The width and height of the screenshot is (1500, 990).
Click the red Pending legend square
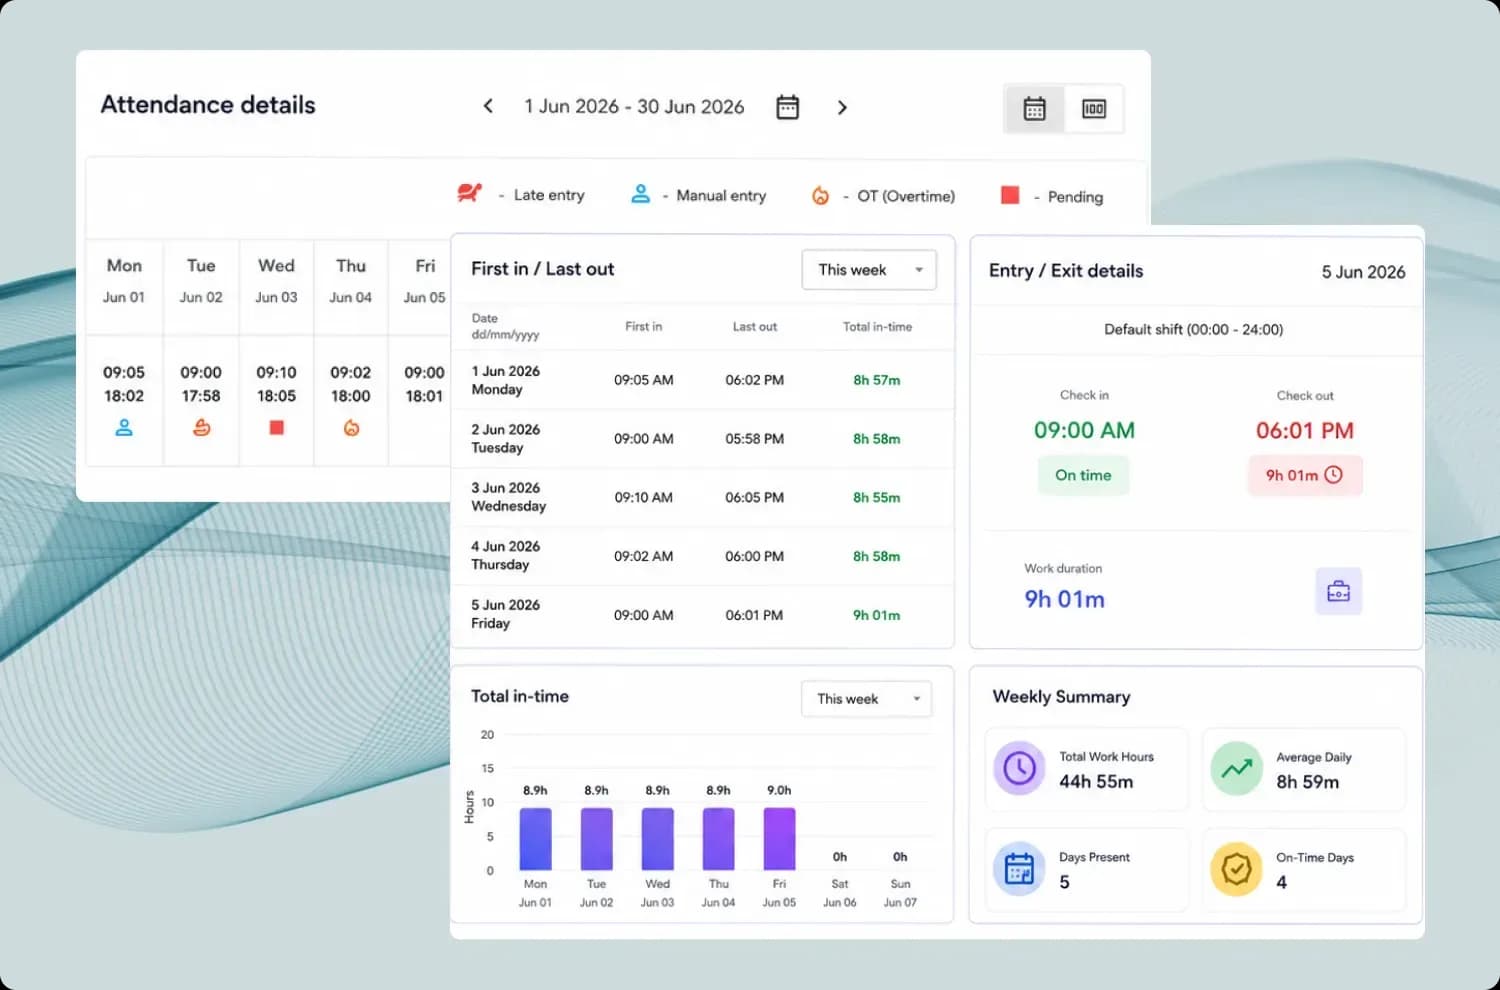(1010, 195)
